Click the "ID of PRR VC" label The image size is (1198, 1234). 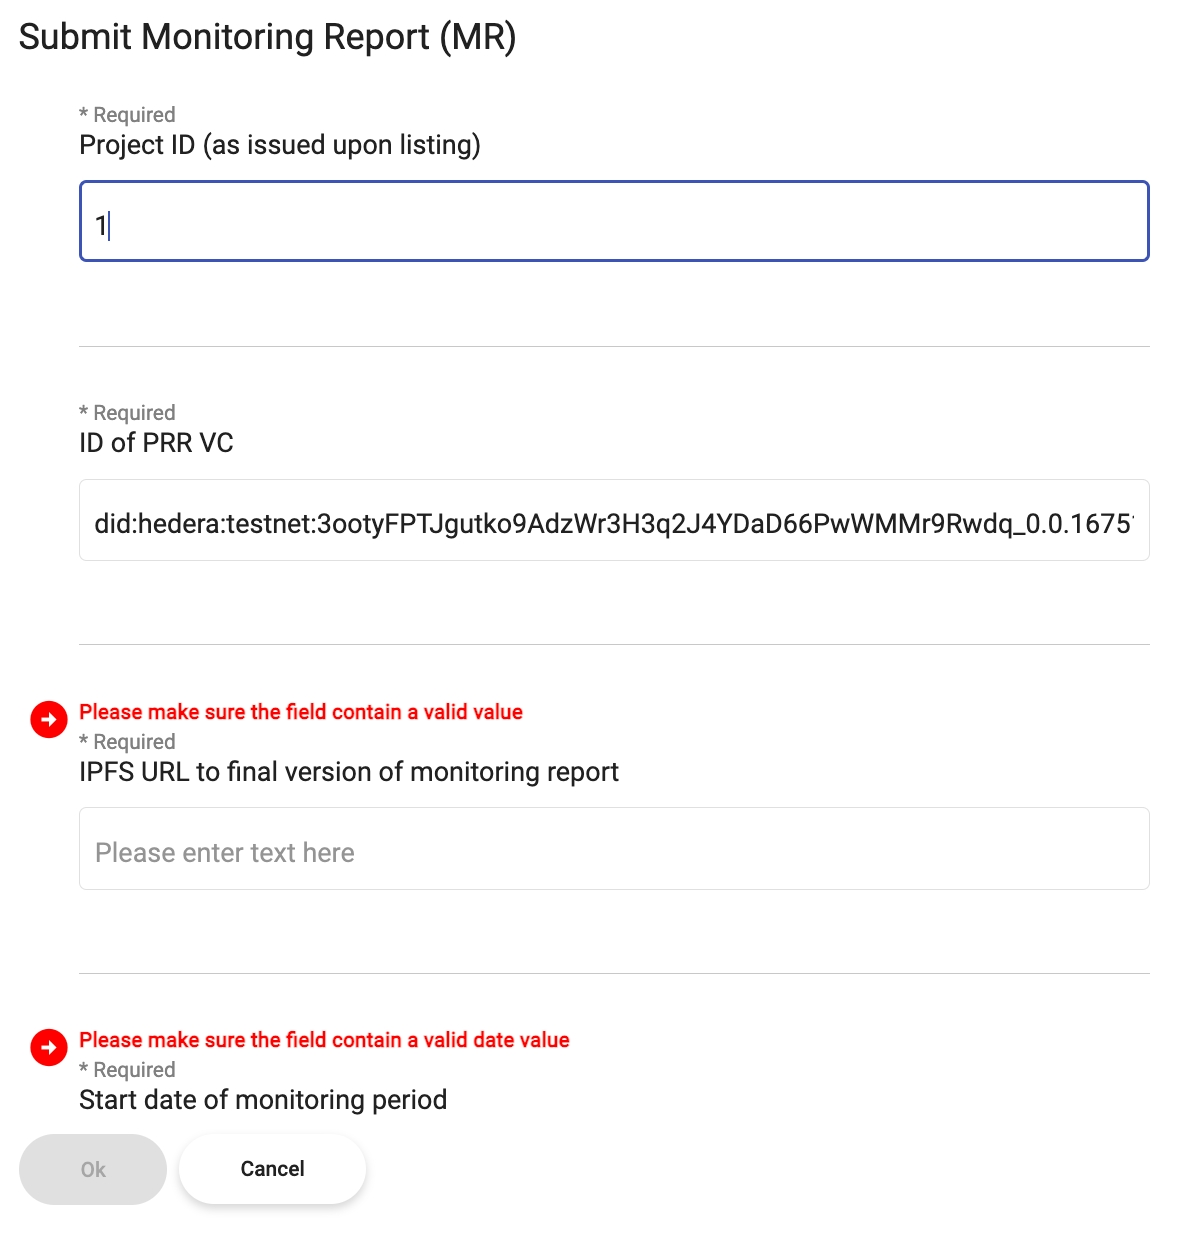point(156,443)
